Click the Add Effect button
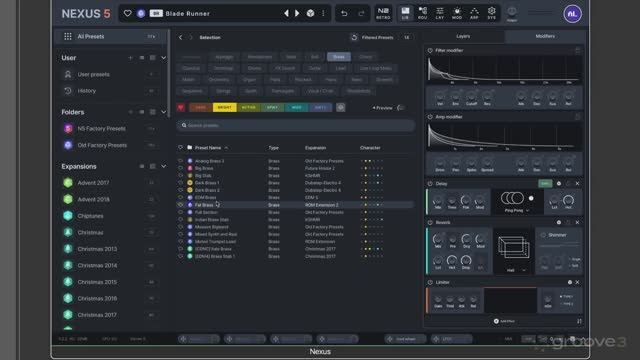Image resolution: width=640 pixels, height=360 pixels. (x=504, y=321)
